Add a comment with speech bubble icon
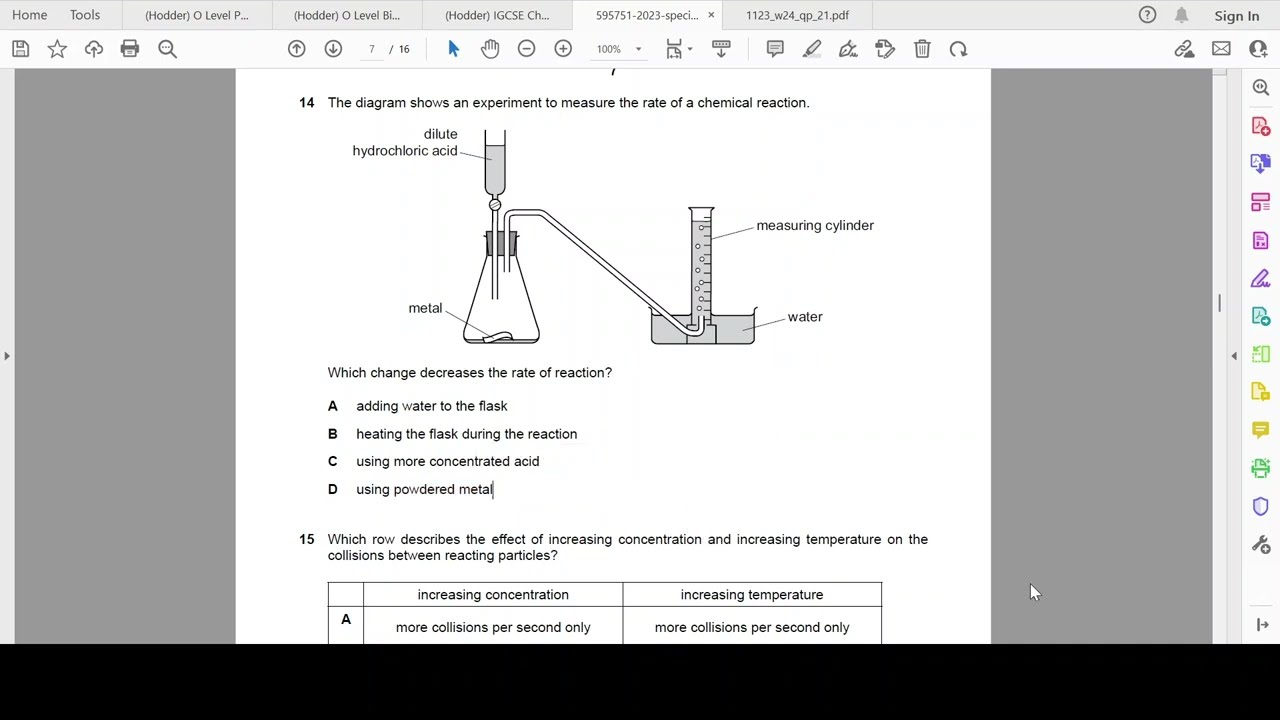 [775, 49]
